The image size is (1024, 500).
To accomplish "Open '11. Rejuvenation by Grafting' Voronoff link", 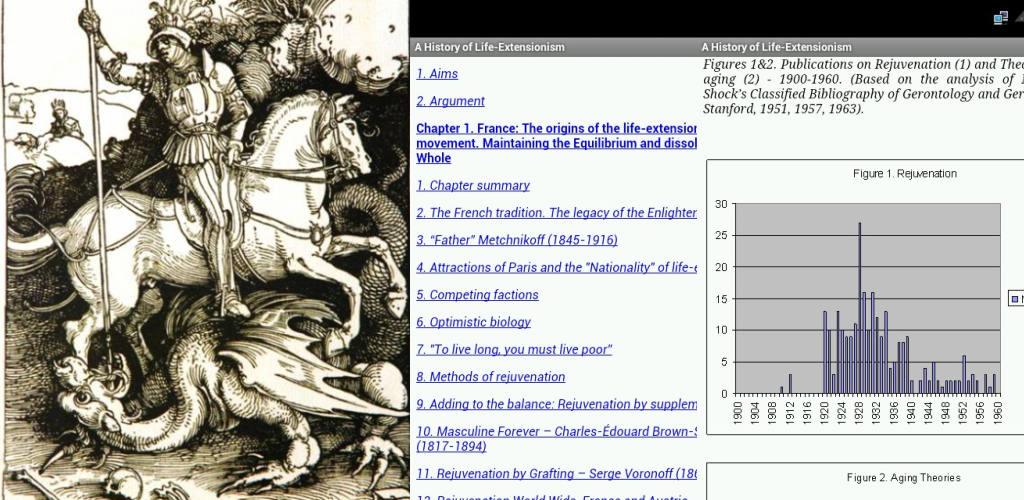I will coord(556,474).
